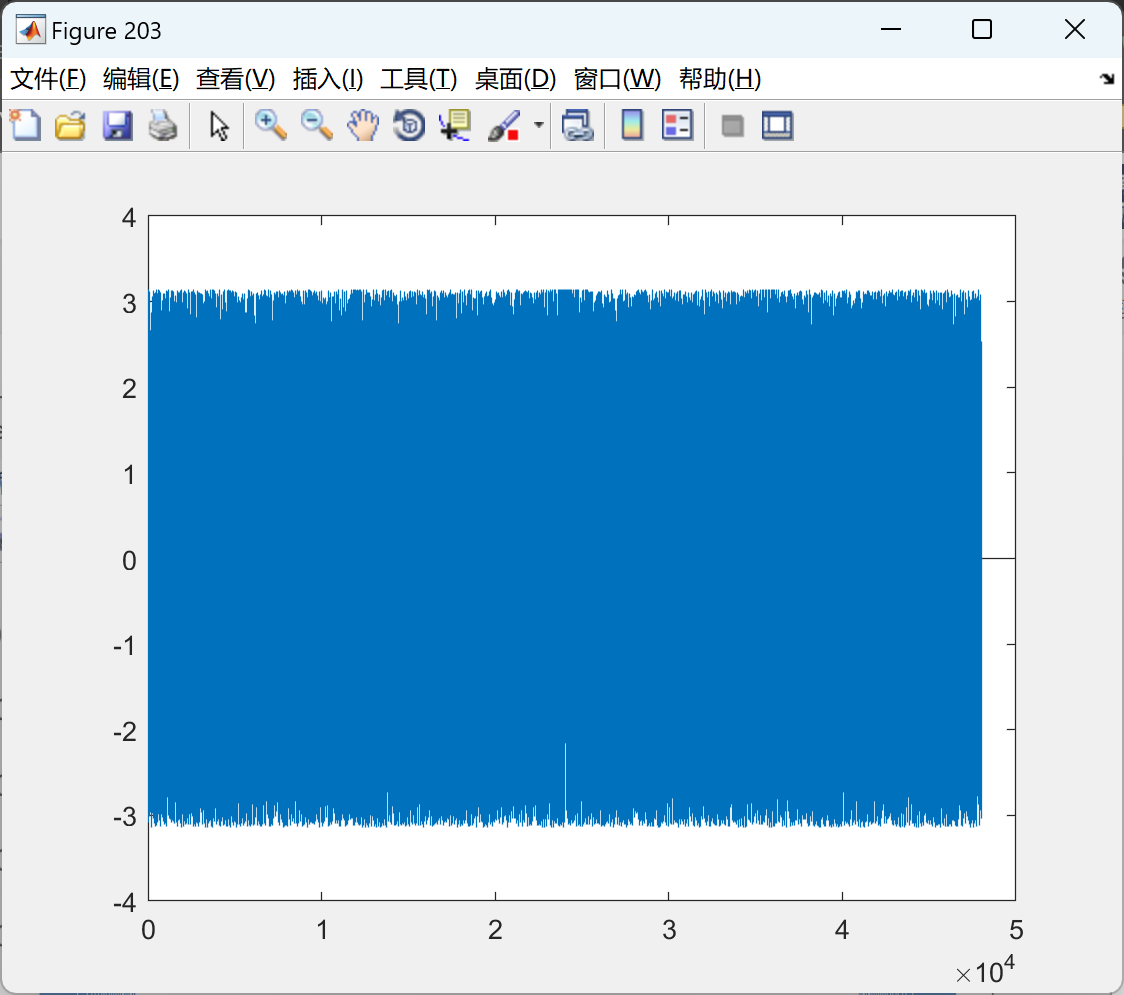This screenshot has width=1124, height=995.
Task: Open the 插入(I) menu
Action: [328, 79]
